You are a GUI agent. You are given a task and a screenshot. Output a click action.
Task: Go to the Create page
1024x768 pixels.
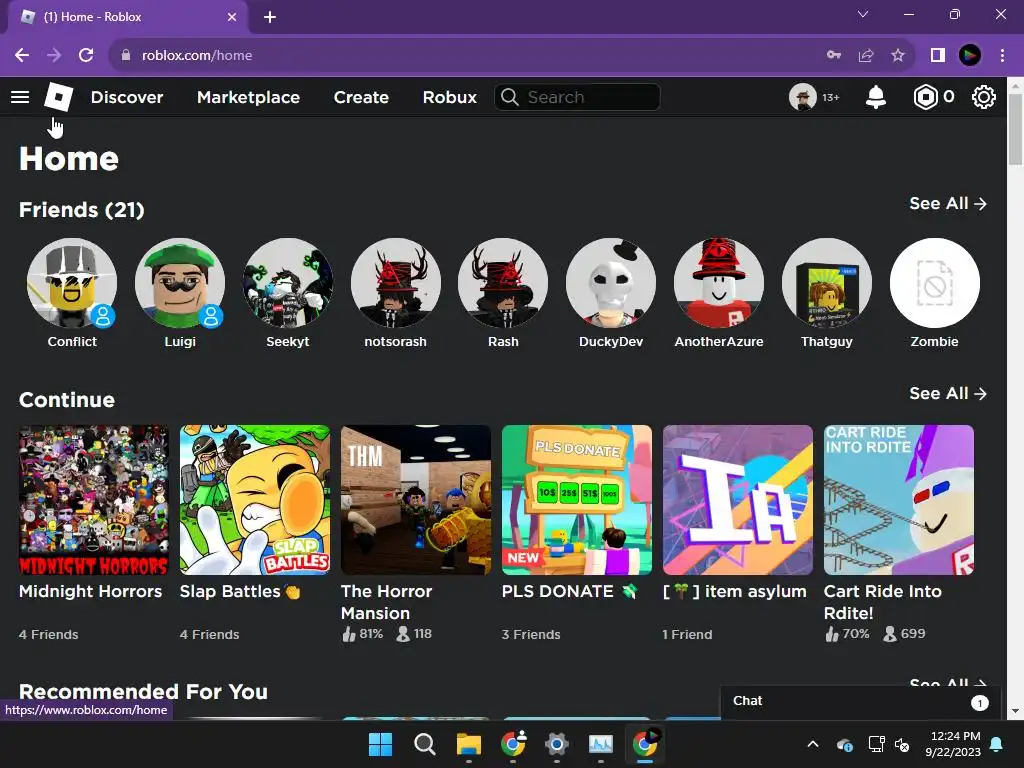coord(361,97)
